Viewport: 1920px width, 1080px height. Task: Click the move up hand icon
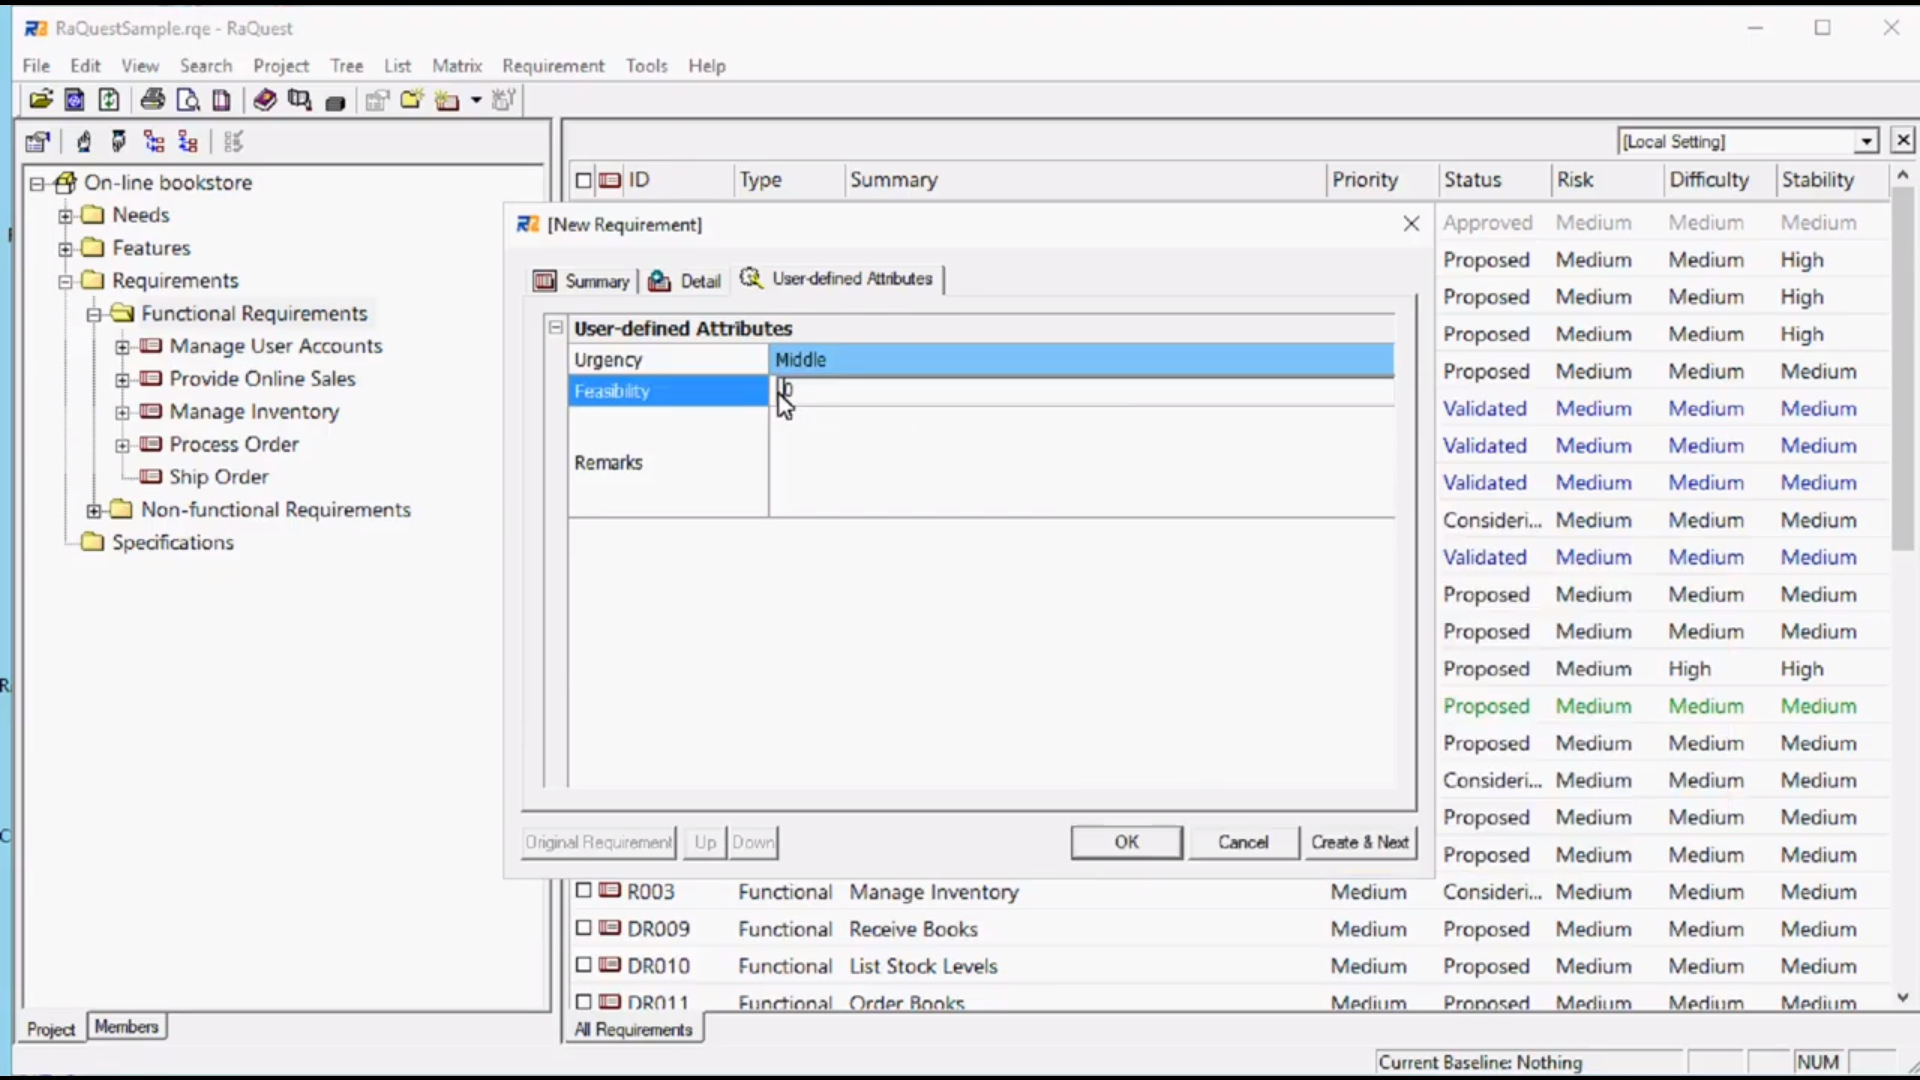click(84, 142)
